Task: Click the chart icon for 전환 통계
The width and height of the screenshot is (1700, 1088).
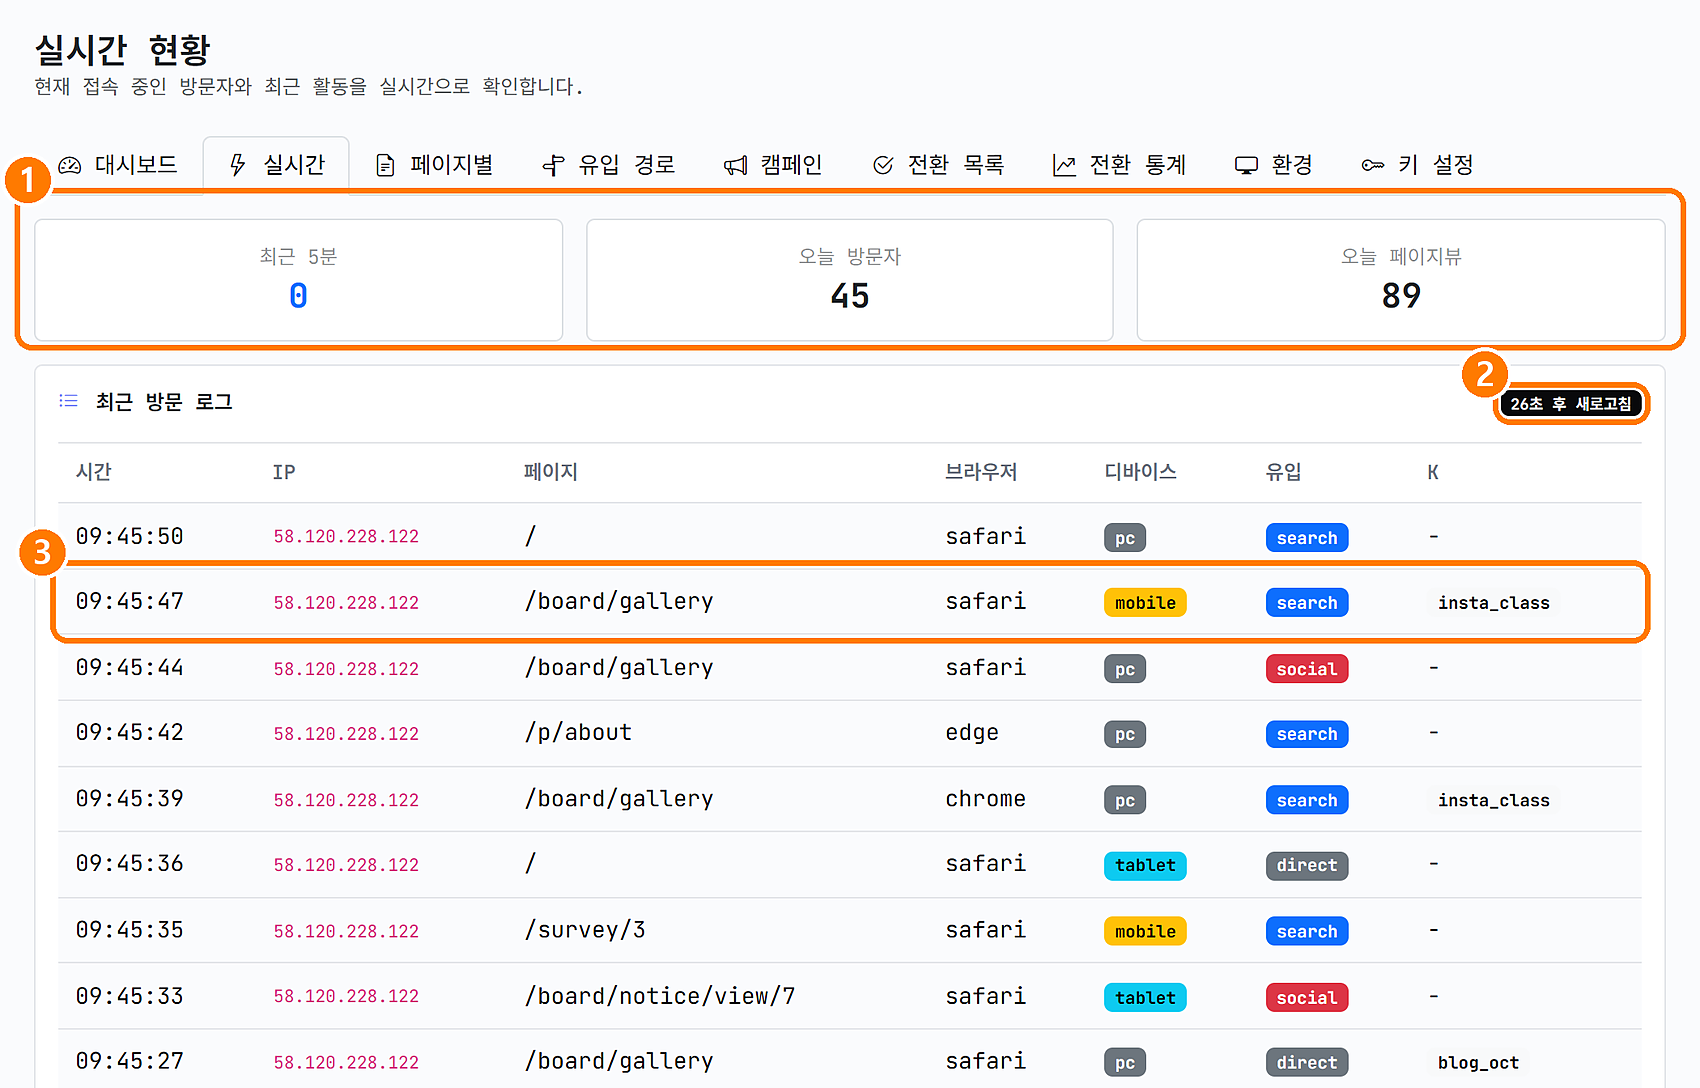Action: pos(1064,165)
